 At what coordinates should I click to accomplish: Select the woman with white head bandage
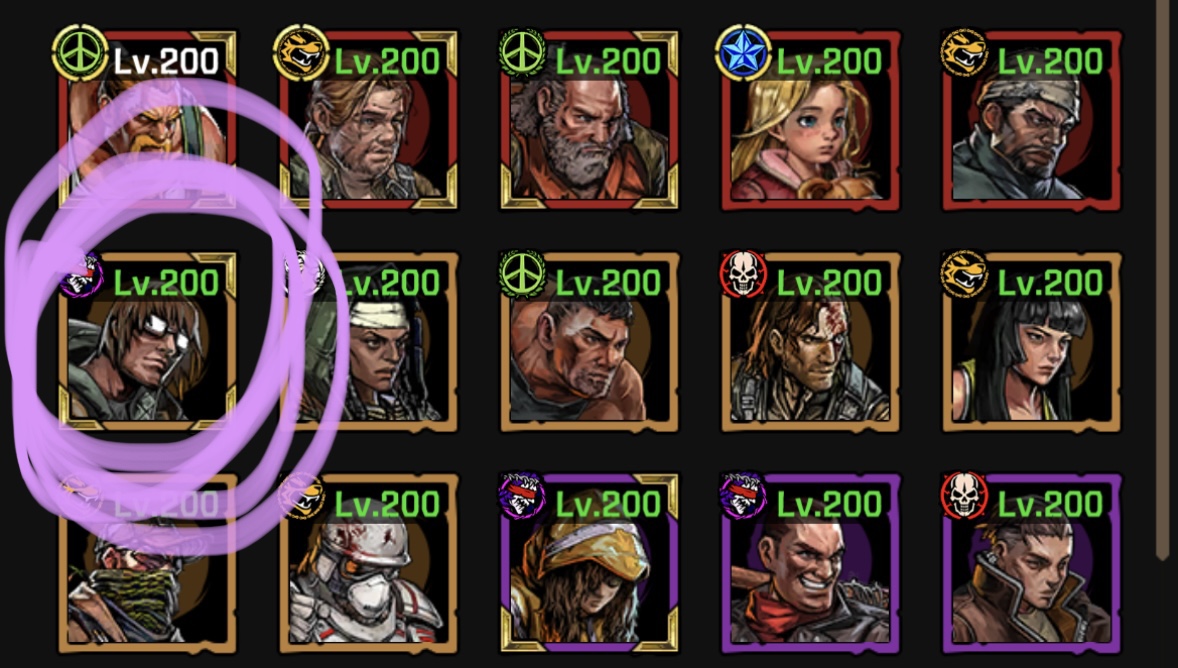369,342
